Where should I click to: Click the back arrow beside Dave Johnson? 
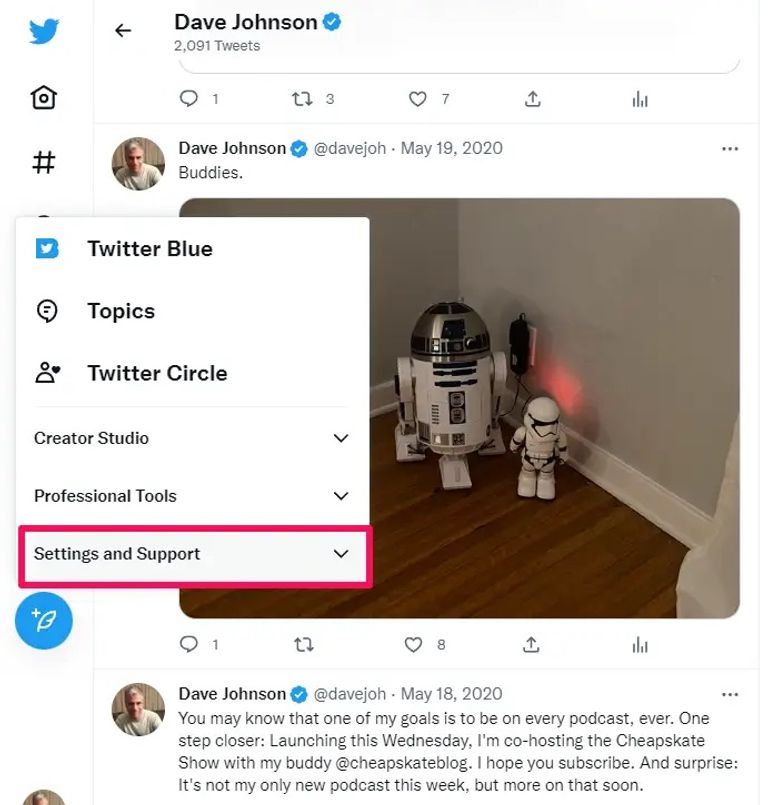pos(123,31)
